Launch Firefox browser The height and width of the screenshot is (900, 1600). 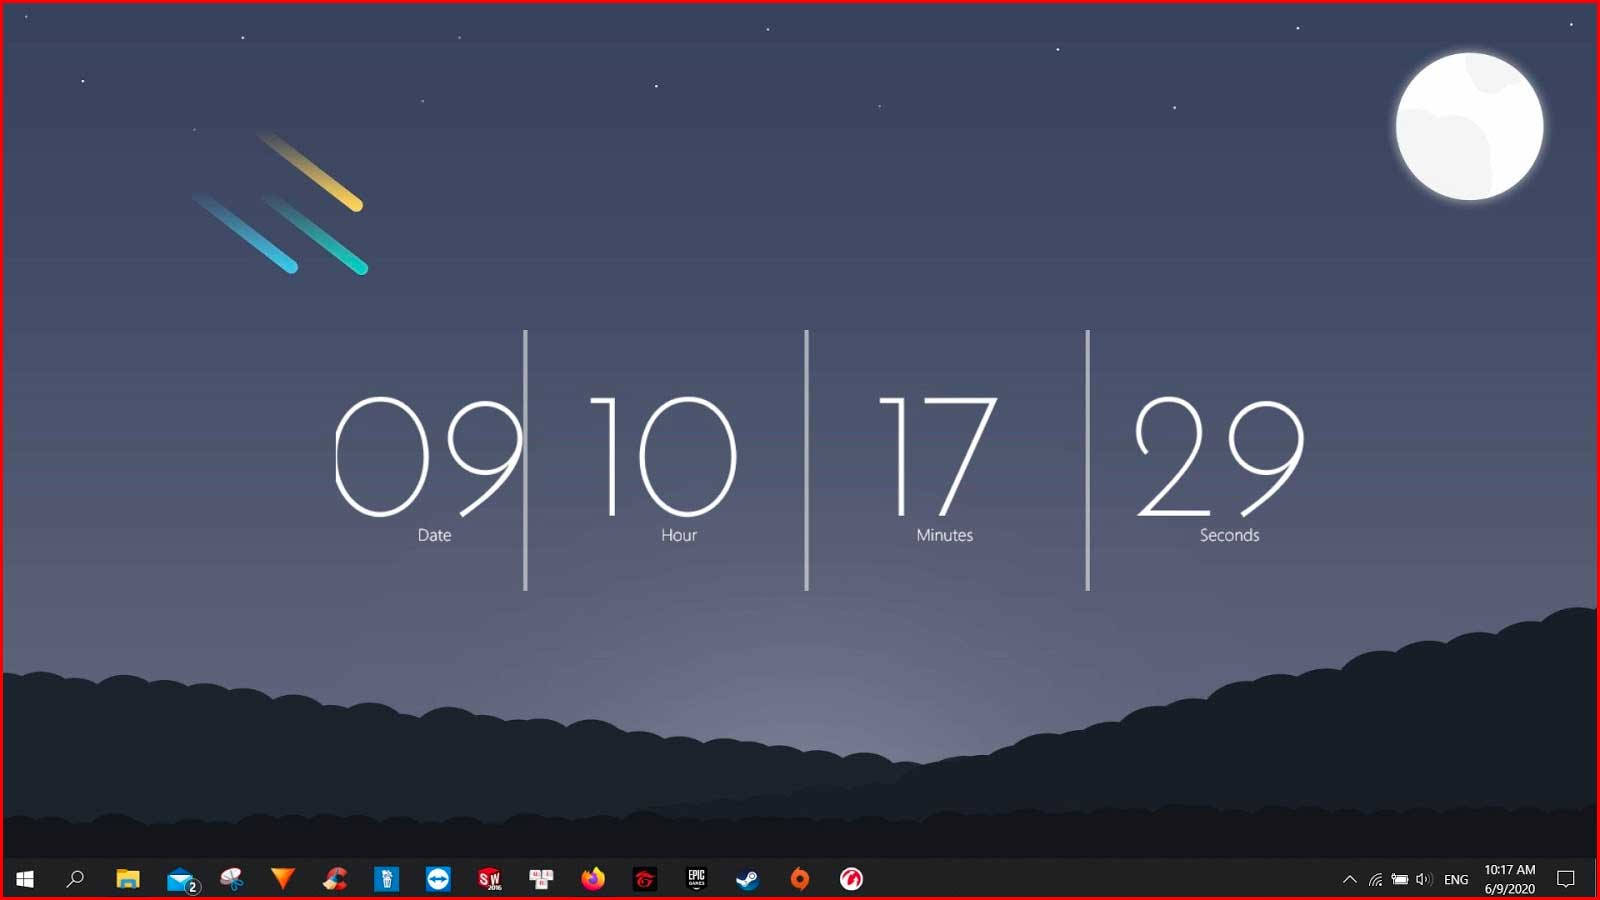pyautogui.click(x=593, y=879)
